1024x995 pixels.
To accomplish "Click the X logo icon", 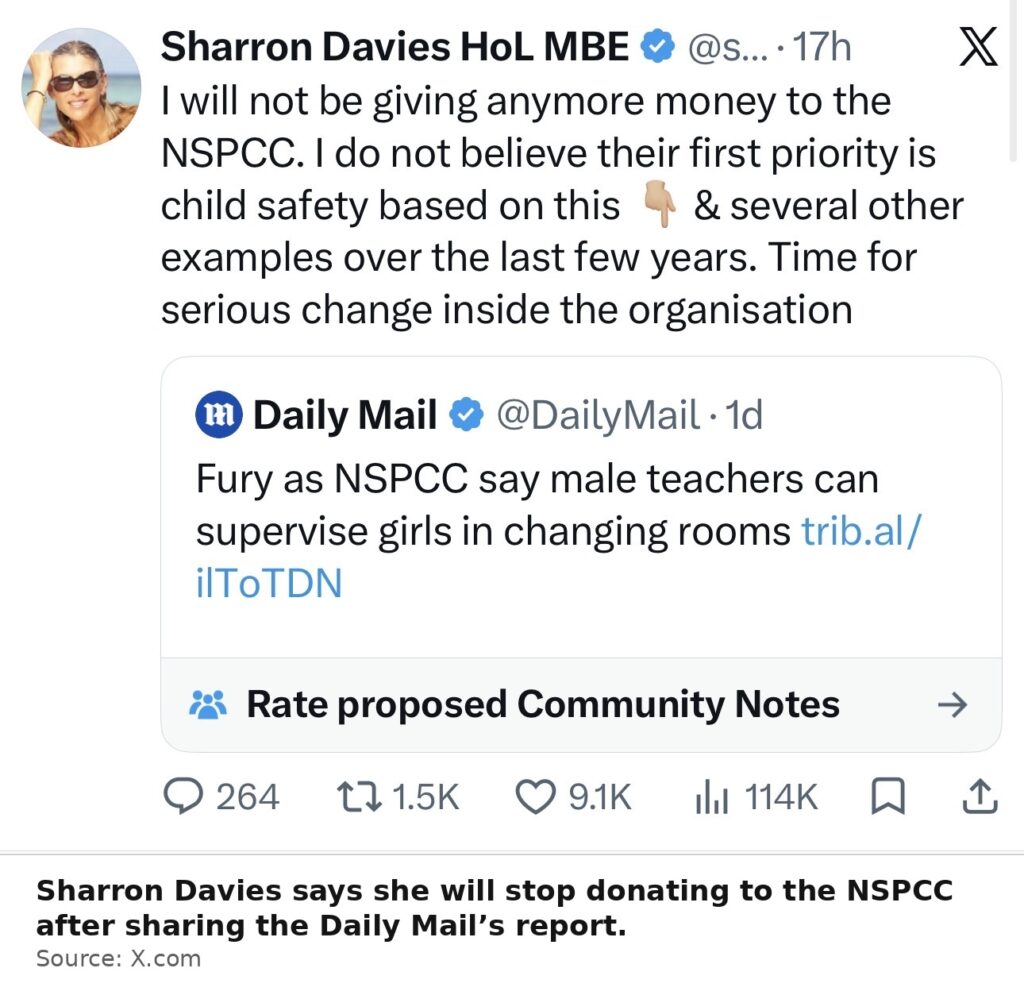I will click(x=978, y=47).
